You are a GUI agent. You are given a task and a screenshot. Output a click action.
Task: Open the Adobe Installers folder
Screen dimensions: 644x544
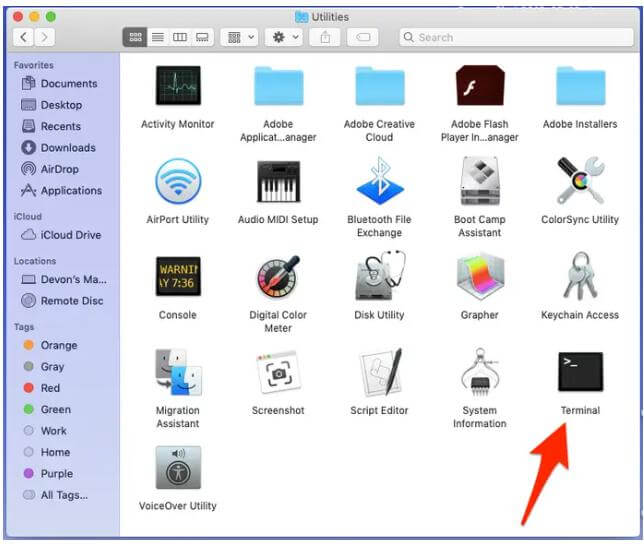point(580,85)
